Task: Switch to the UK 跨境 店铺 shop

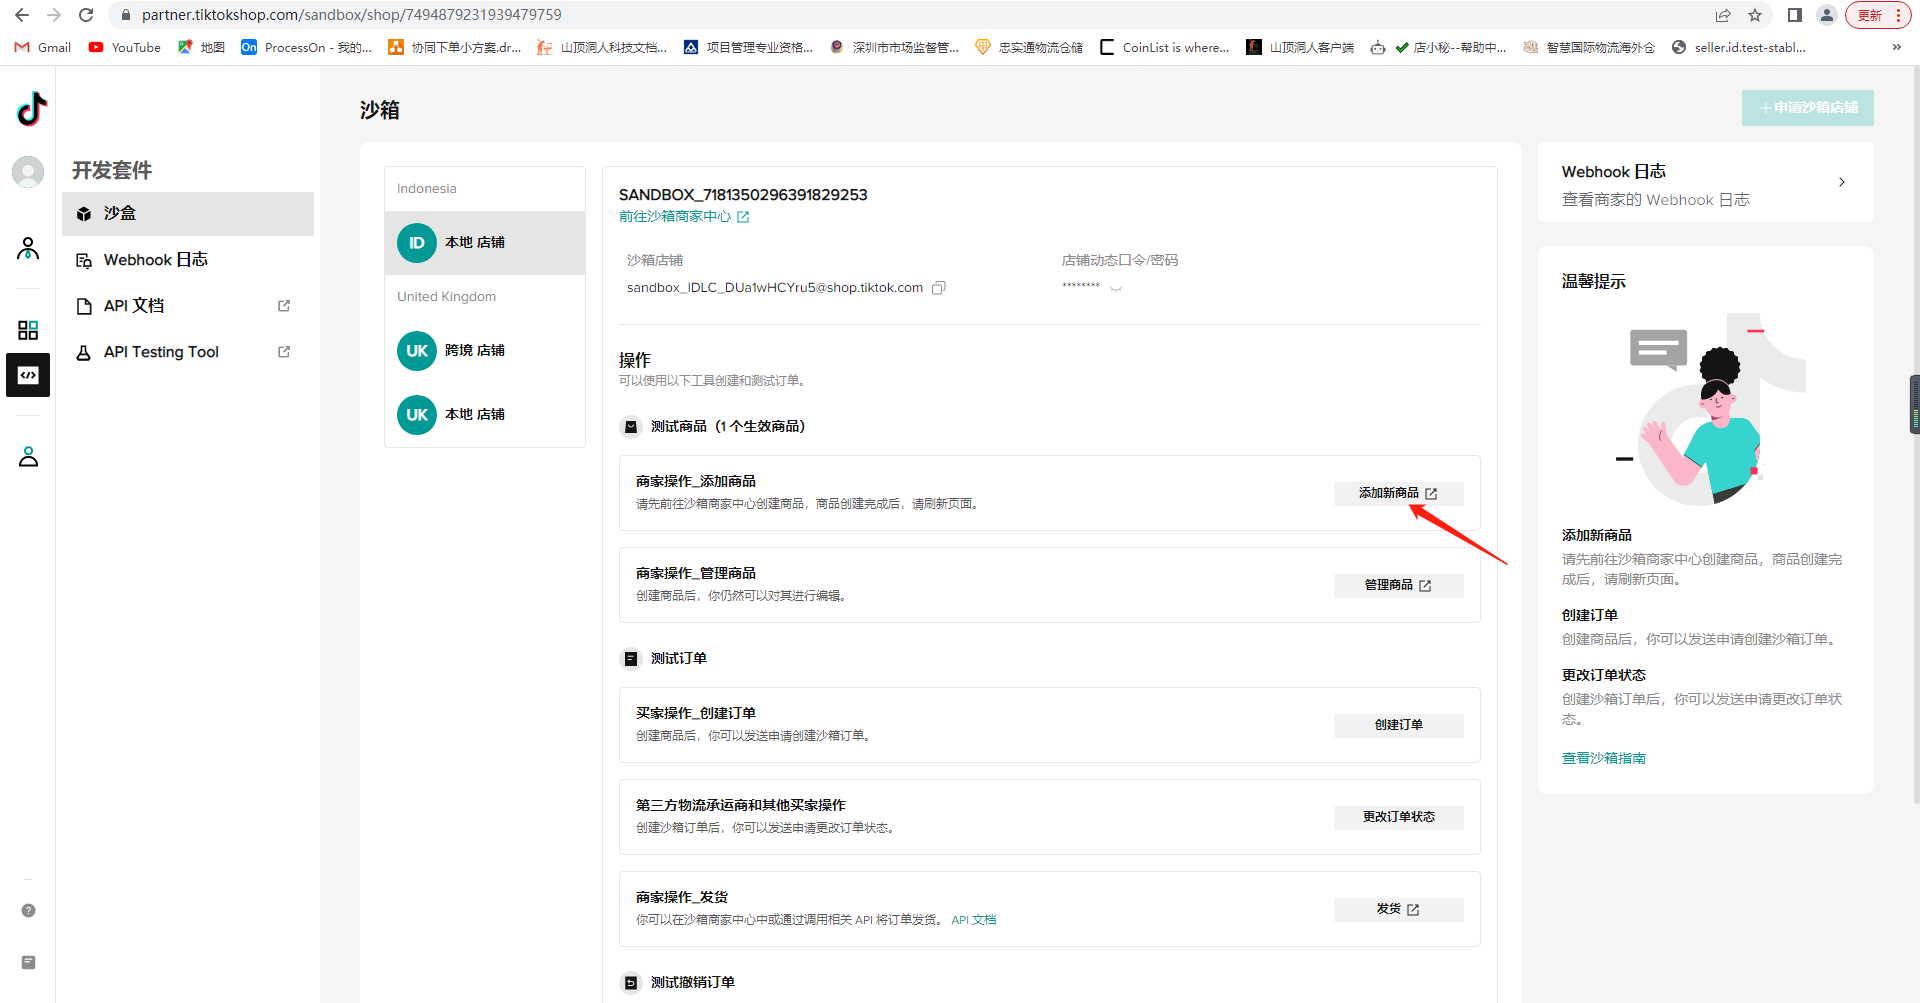Action: pos(475,351)
